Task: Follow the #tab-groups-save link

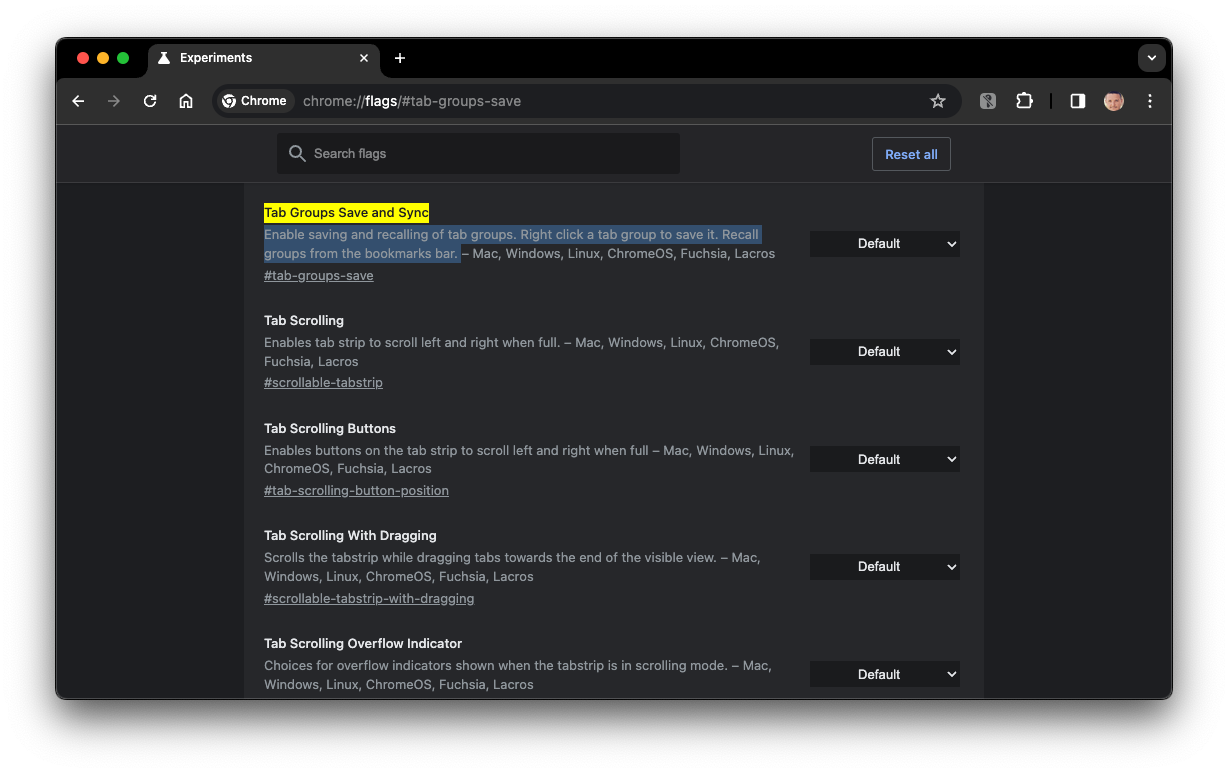Action: point(319,275)
